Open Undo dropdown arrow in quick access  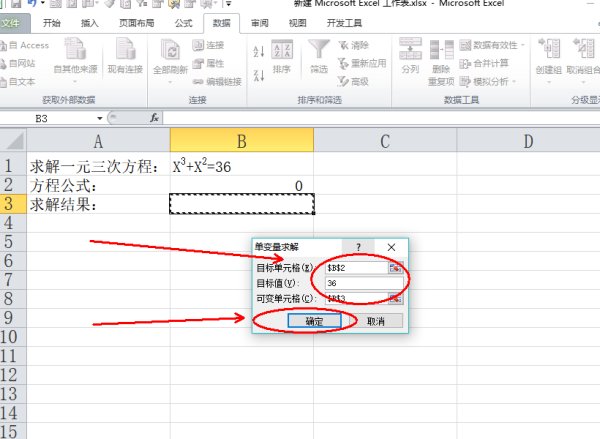[42, 3]
